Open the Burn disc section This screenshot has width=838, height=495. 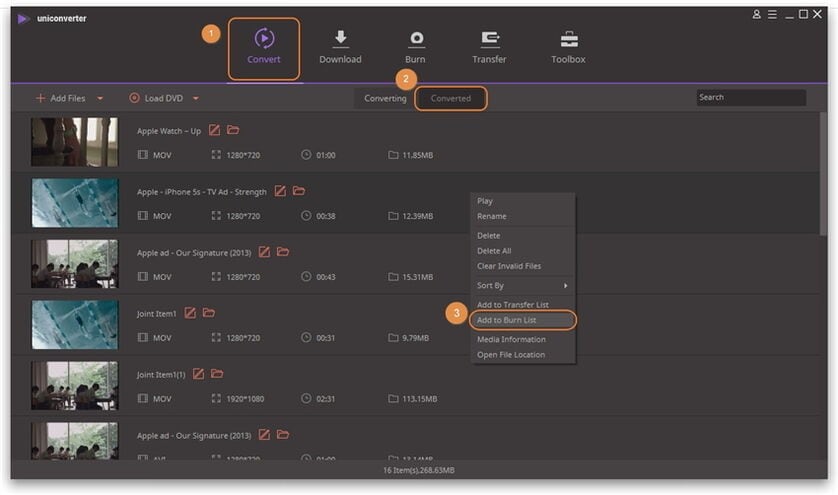tap(416, 47)
